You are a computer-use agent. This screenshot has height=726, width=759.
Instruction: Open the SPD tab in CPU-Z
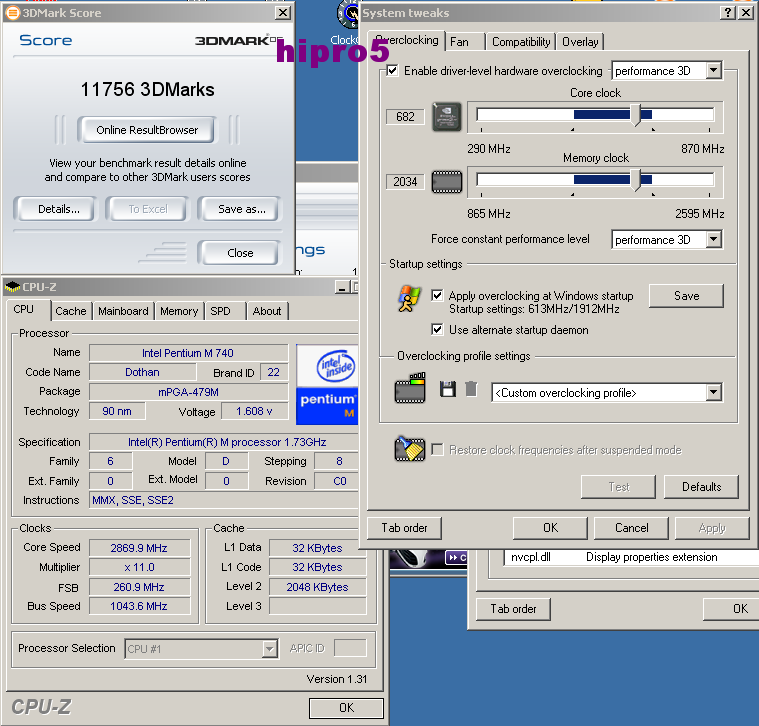pyautogui.click(x=225, y=311)
